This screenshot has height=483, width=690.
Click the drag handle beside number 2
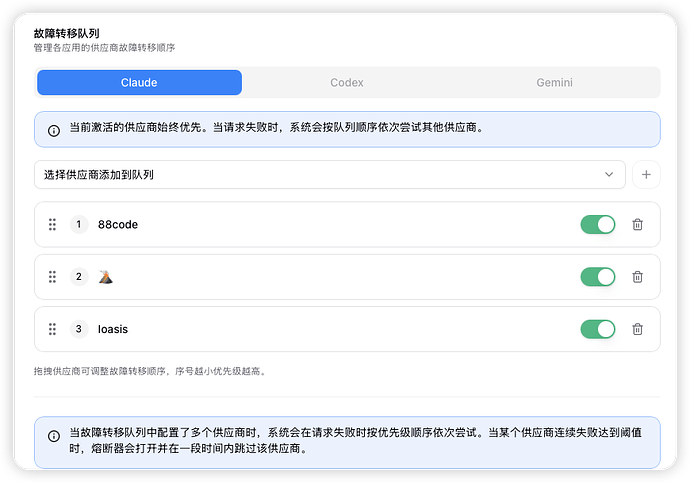(x=52, y=277)
